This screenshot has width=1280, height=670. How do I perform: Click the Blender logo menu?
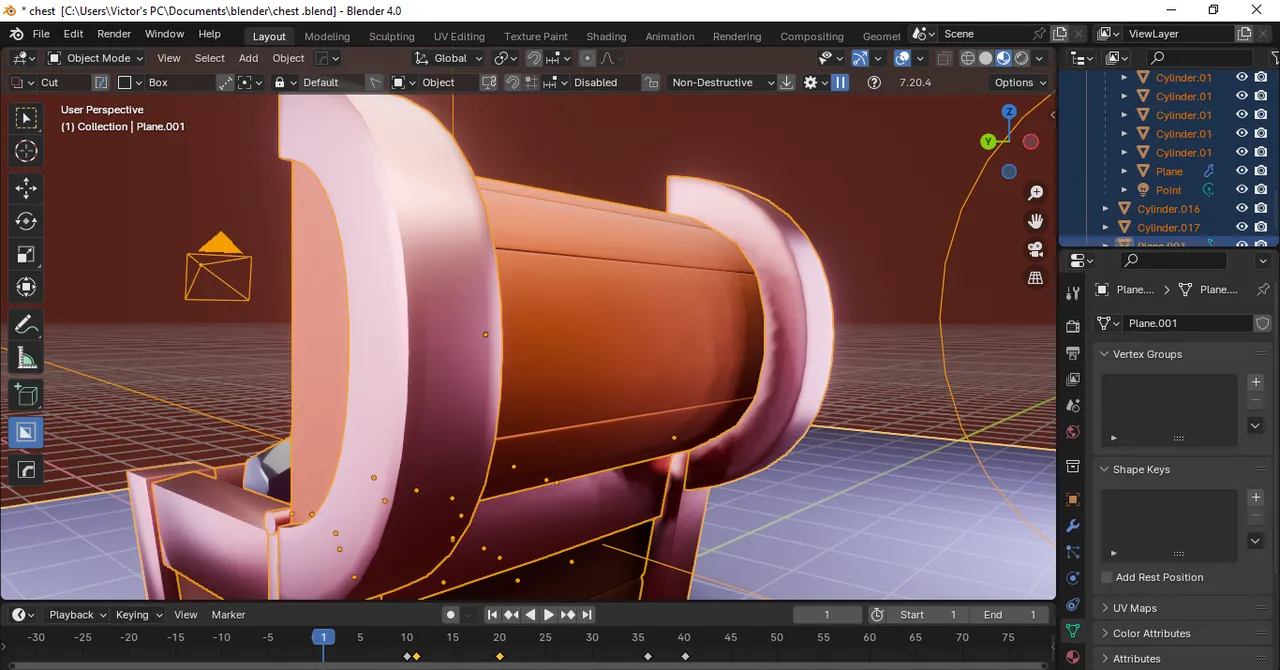(16, 34)
